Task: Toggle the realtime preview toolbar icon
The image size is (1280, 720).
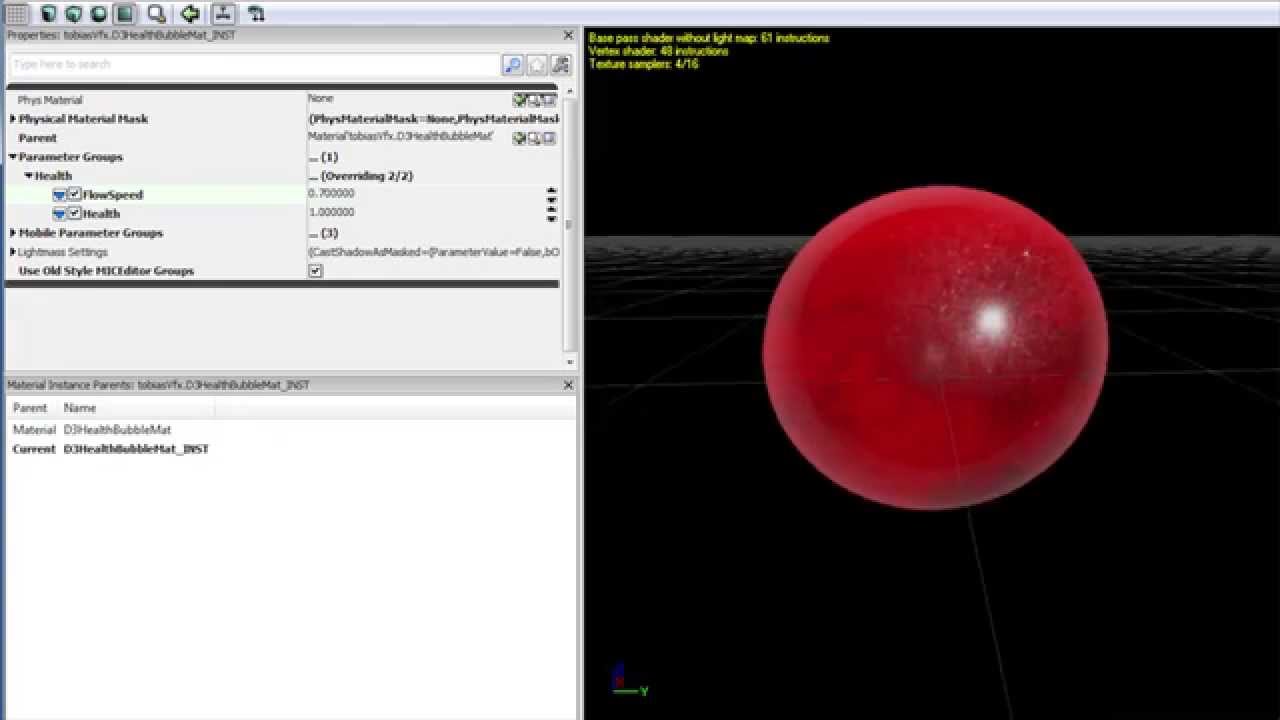Action: [223, 14]
